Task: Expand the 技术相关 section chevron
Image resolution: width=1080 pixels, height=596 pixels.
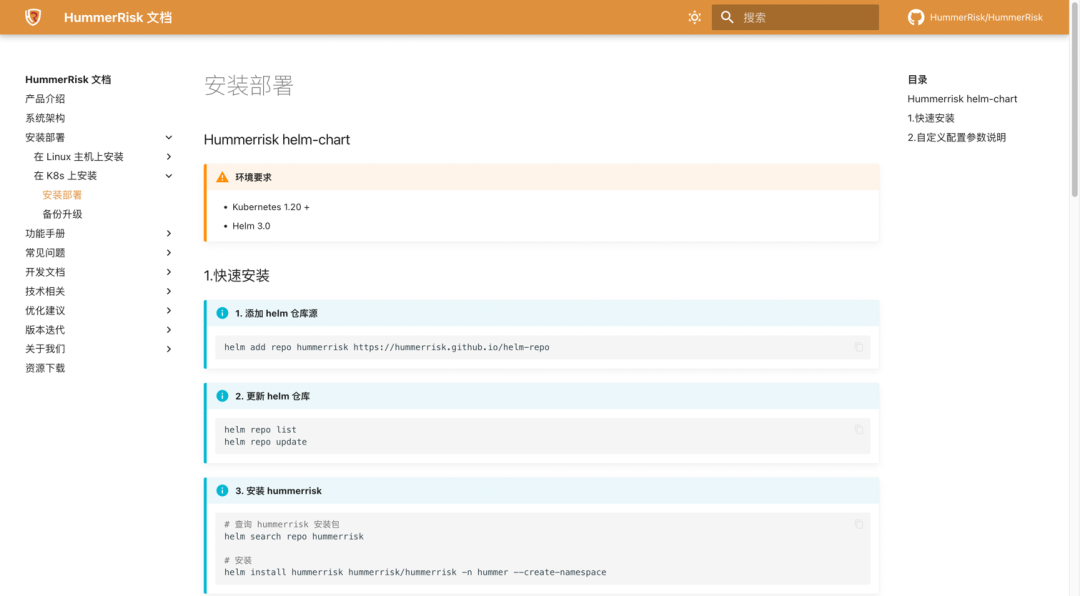Action: click(x=169, y=291)
